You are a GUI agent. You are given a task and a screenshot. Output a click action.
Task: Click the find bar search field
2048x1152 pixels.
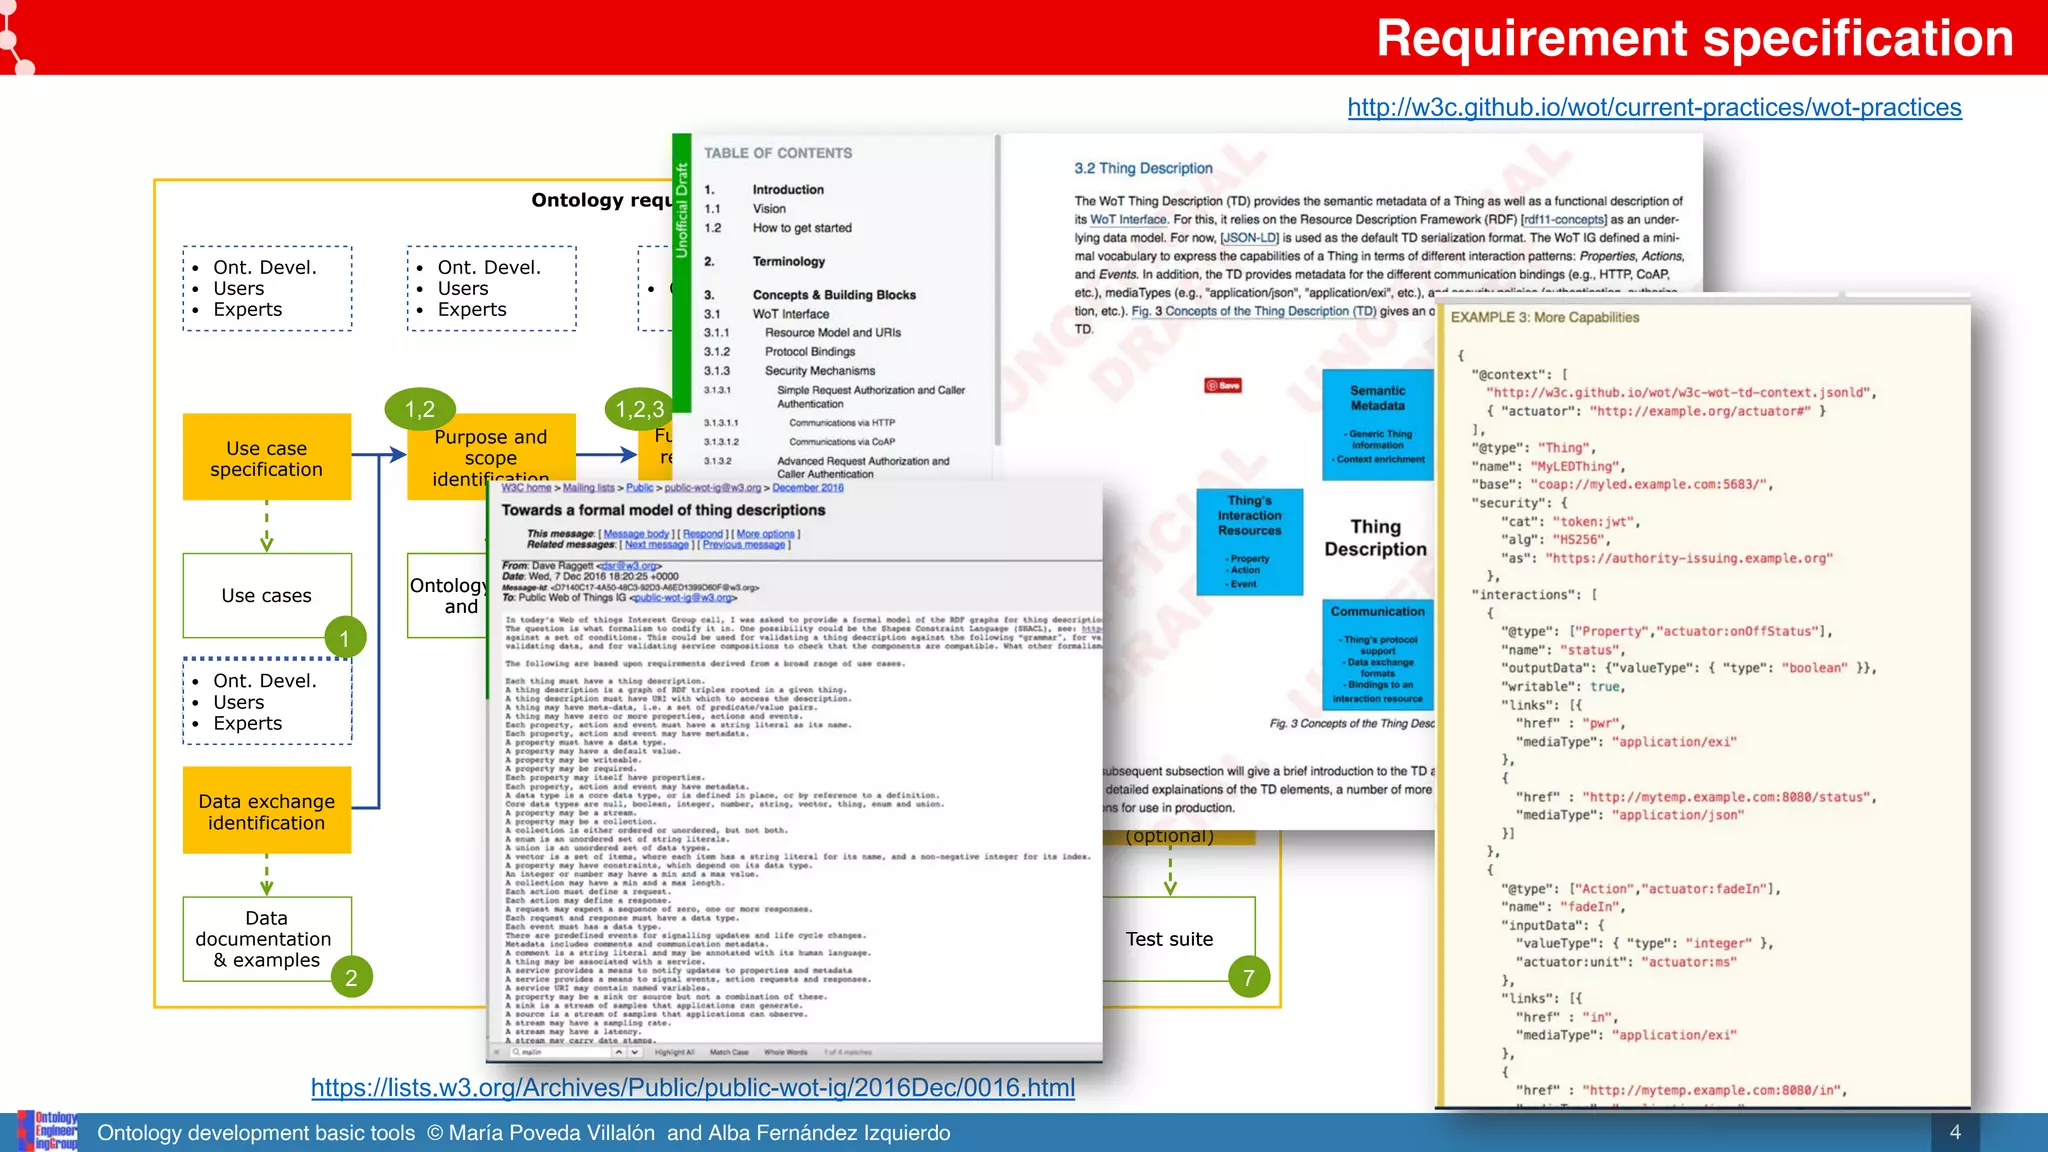point(560,1052)
